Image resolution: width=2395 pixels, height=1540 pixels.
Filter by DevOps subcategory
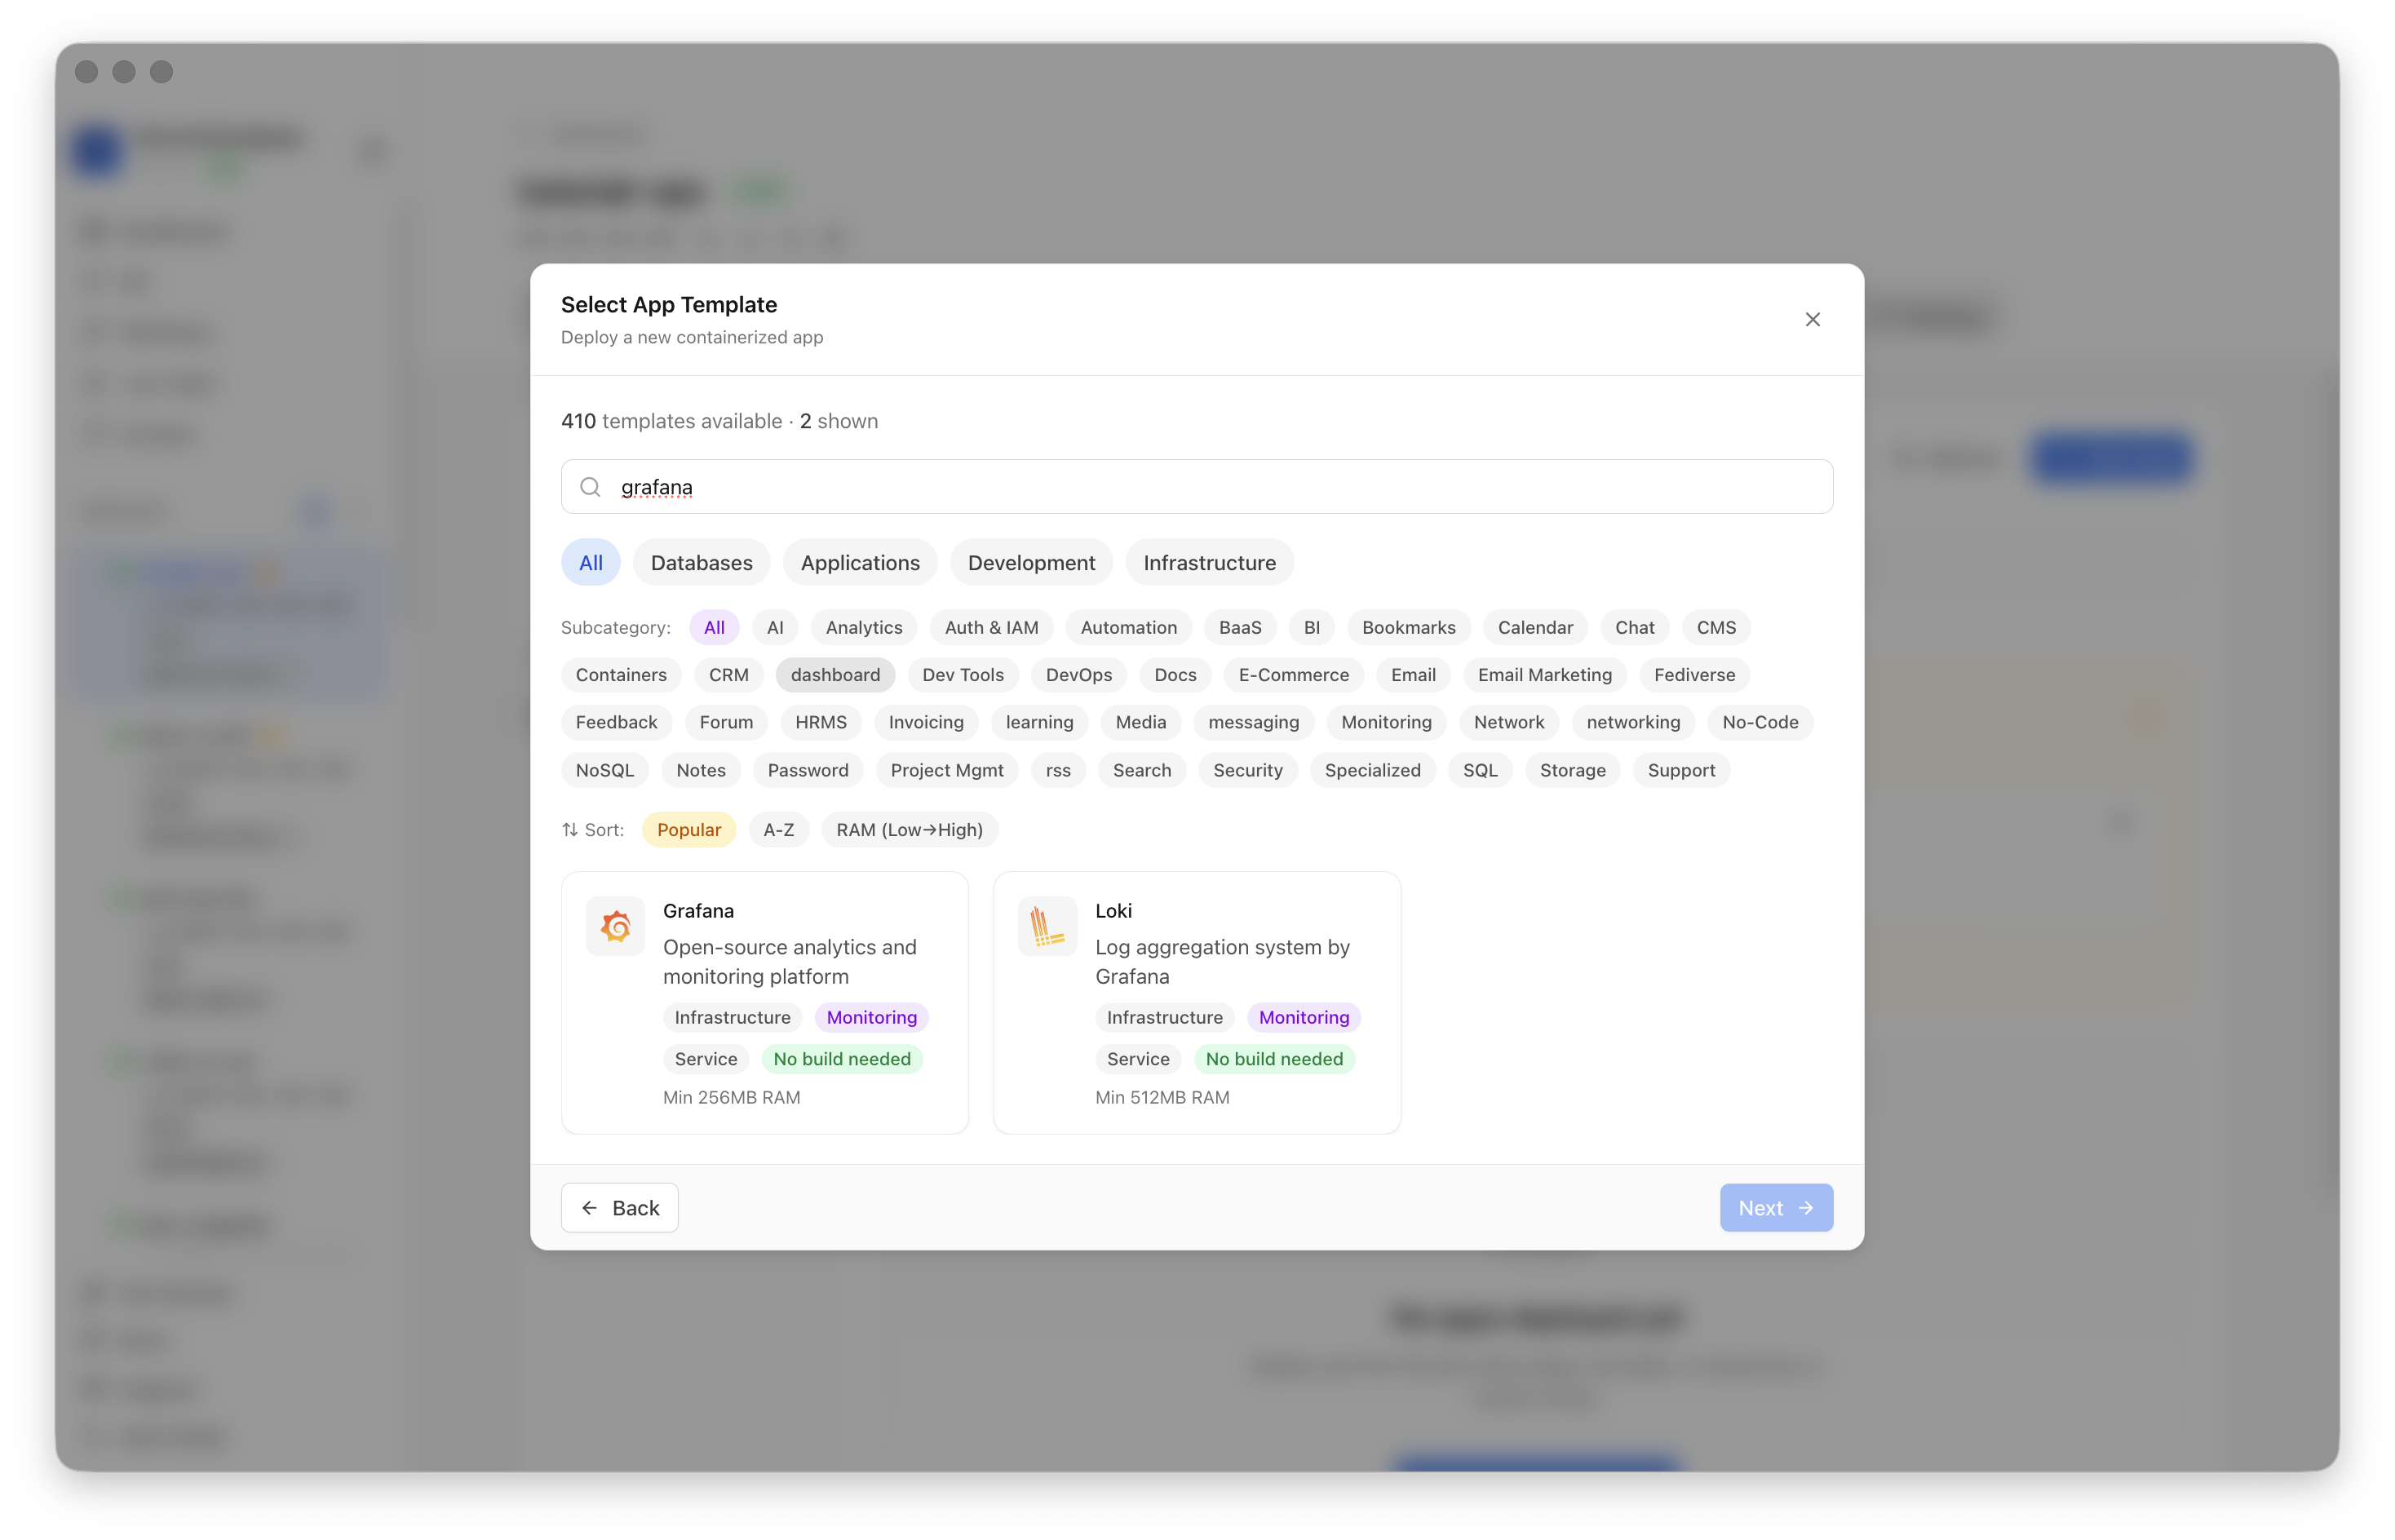1078,674
